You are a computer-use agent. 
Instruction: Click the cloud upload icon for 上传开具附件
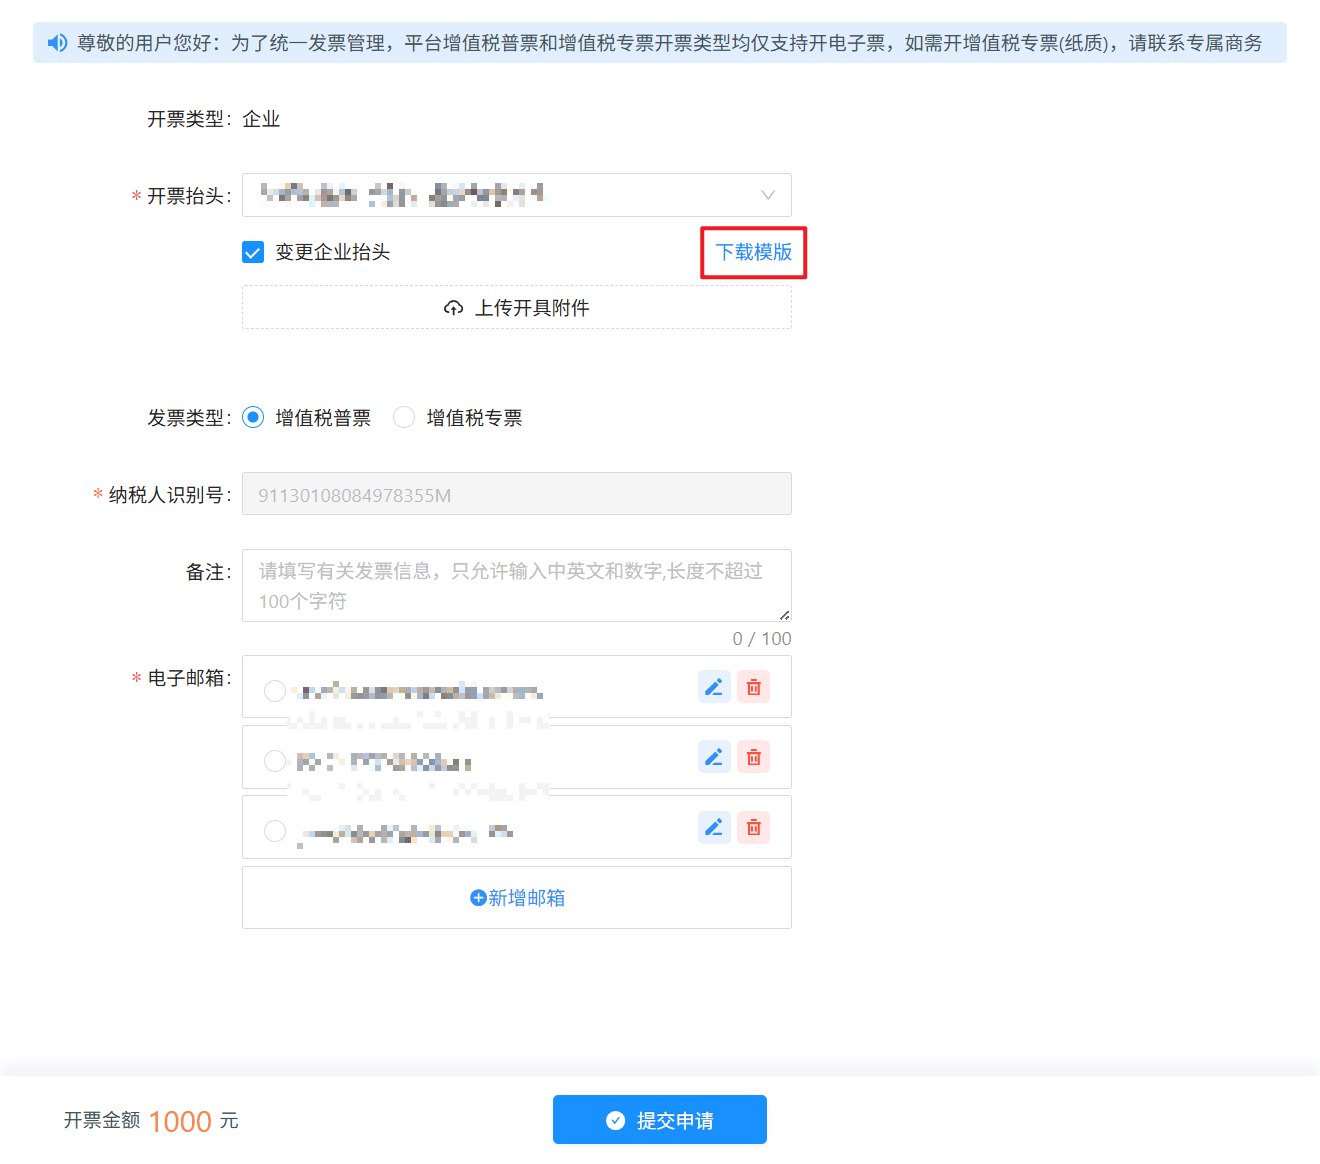[x=453, y=308]
